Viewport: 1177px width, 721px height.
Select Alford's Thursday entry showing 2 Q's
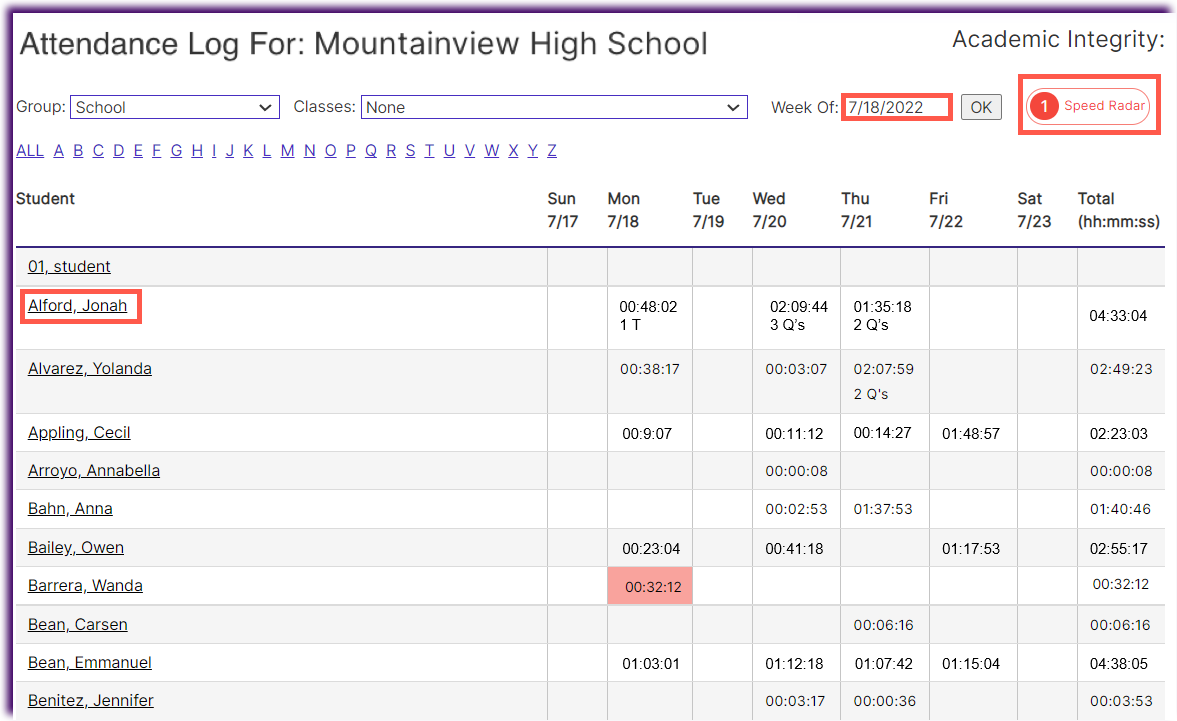point(884,317)
